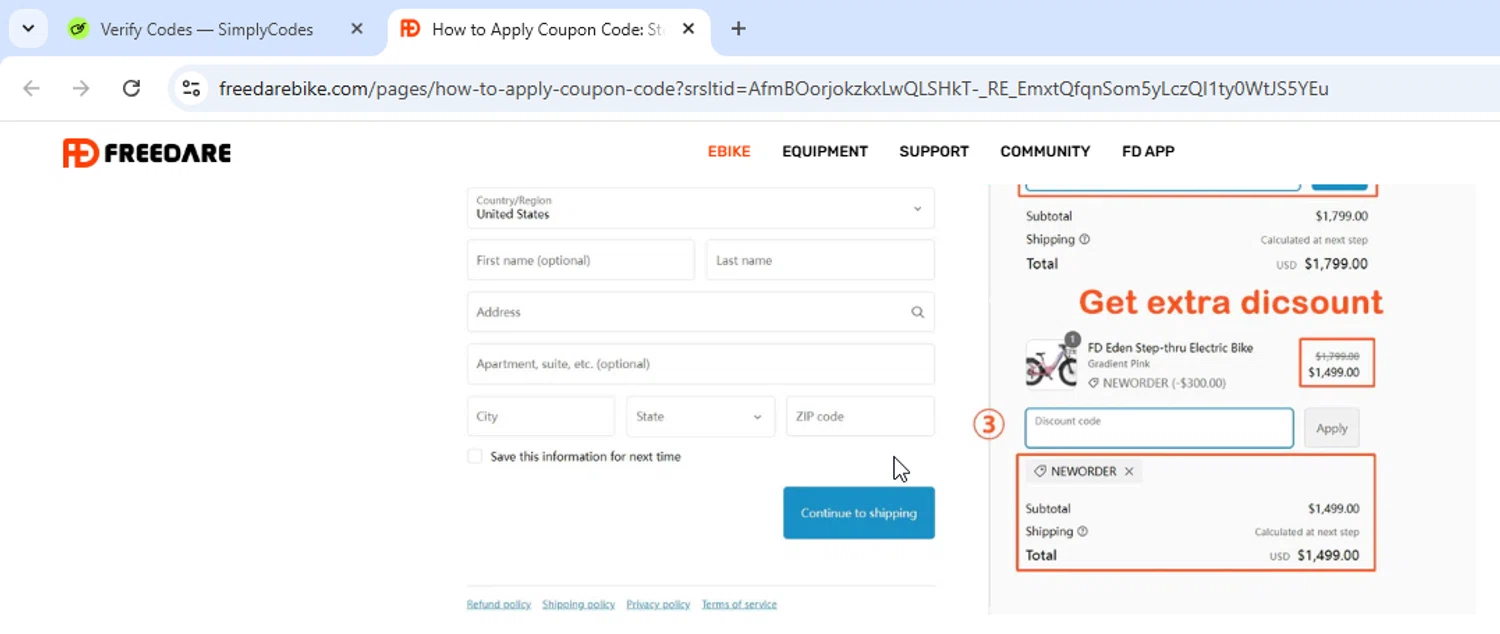
Task: Open the EBIKE menu
Action: coord(729,151)
